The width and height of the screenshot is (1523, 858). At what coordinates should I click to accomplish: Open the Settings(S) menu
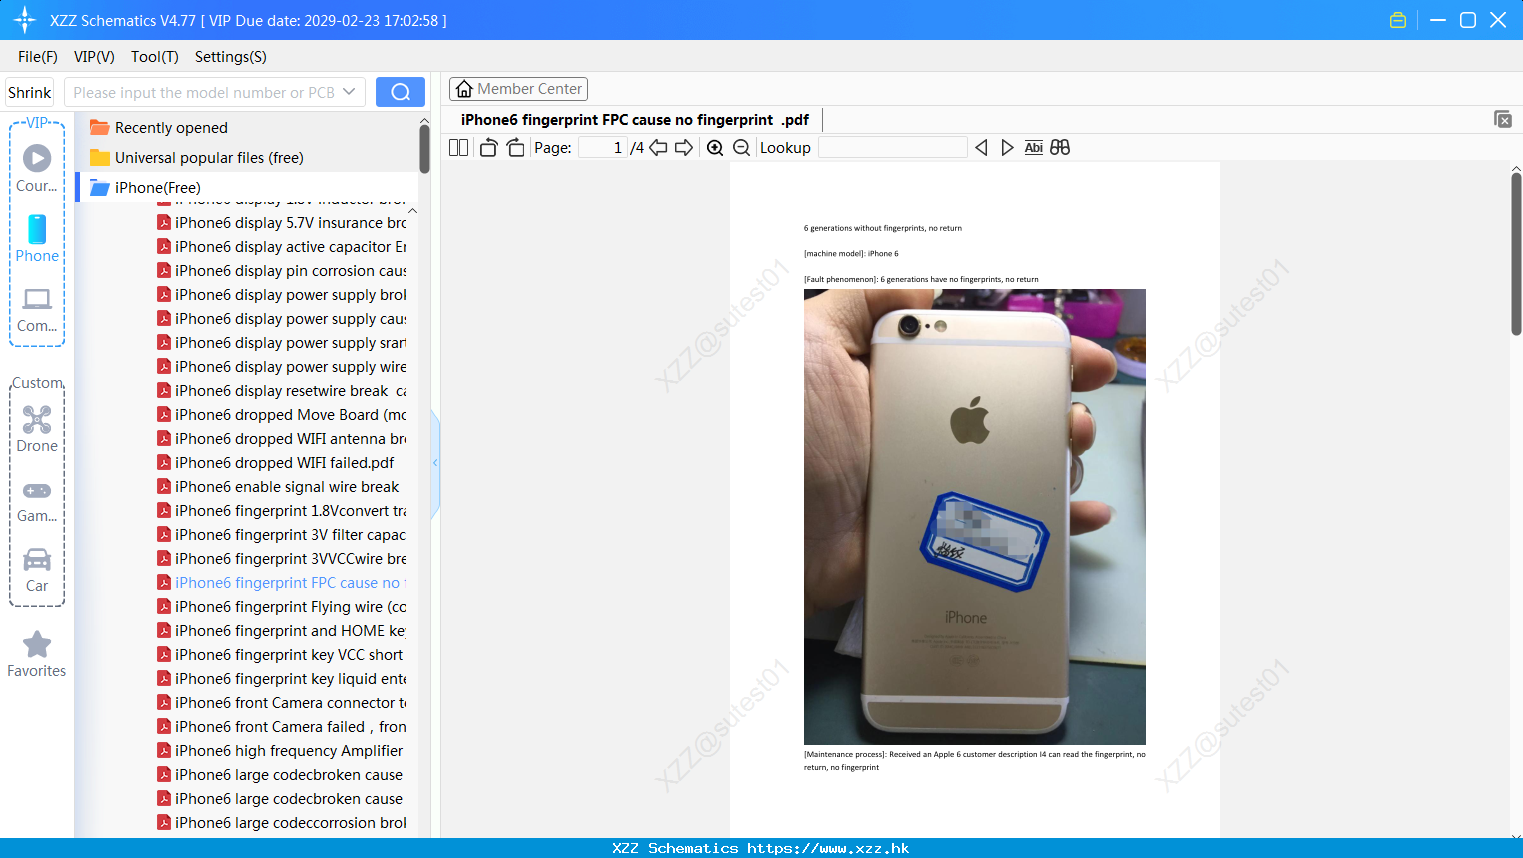coord(231,57)
